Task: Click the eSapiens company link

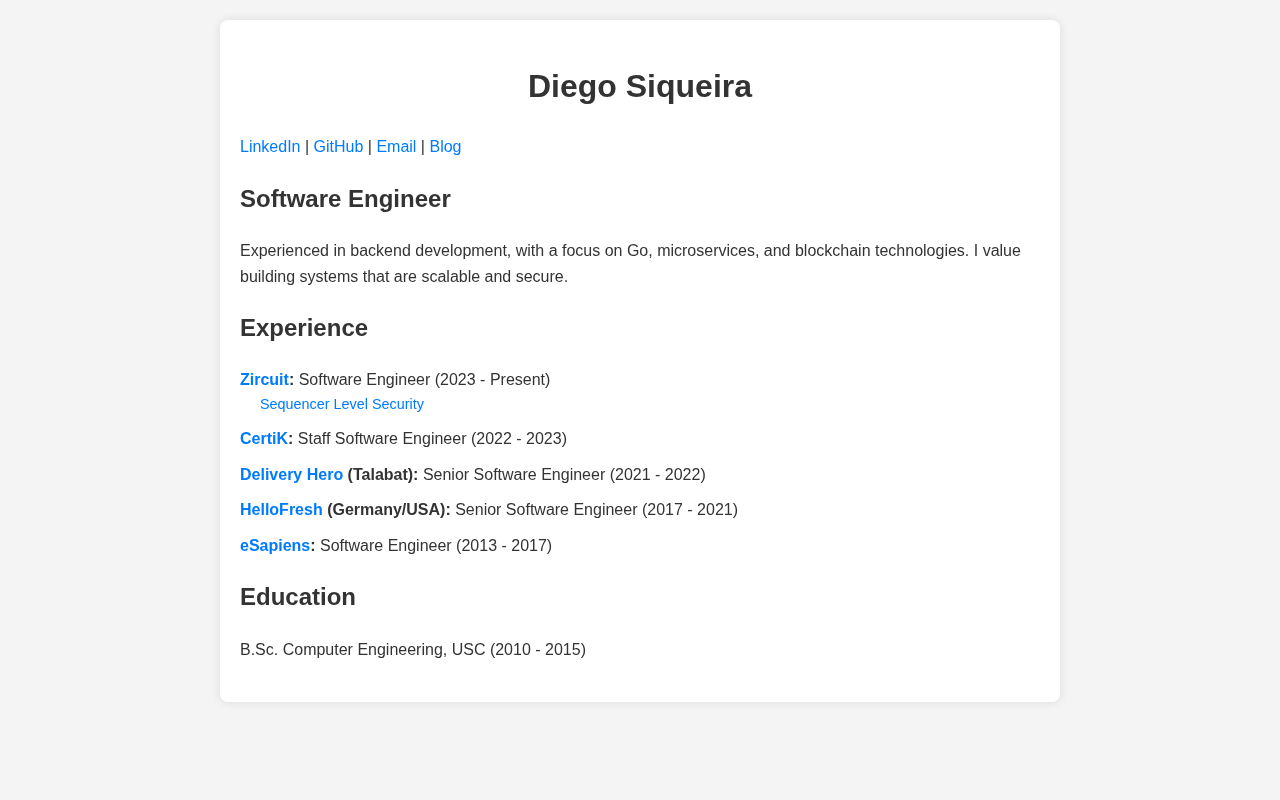Action: [275, 546]
